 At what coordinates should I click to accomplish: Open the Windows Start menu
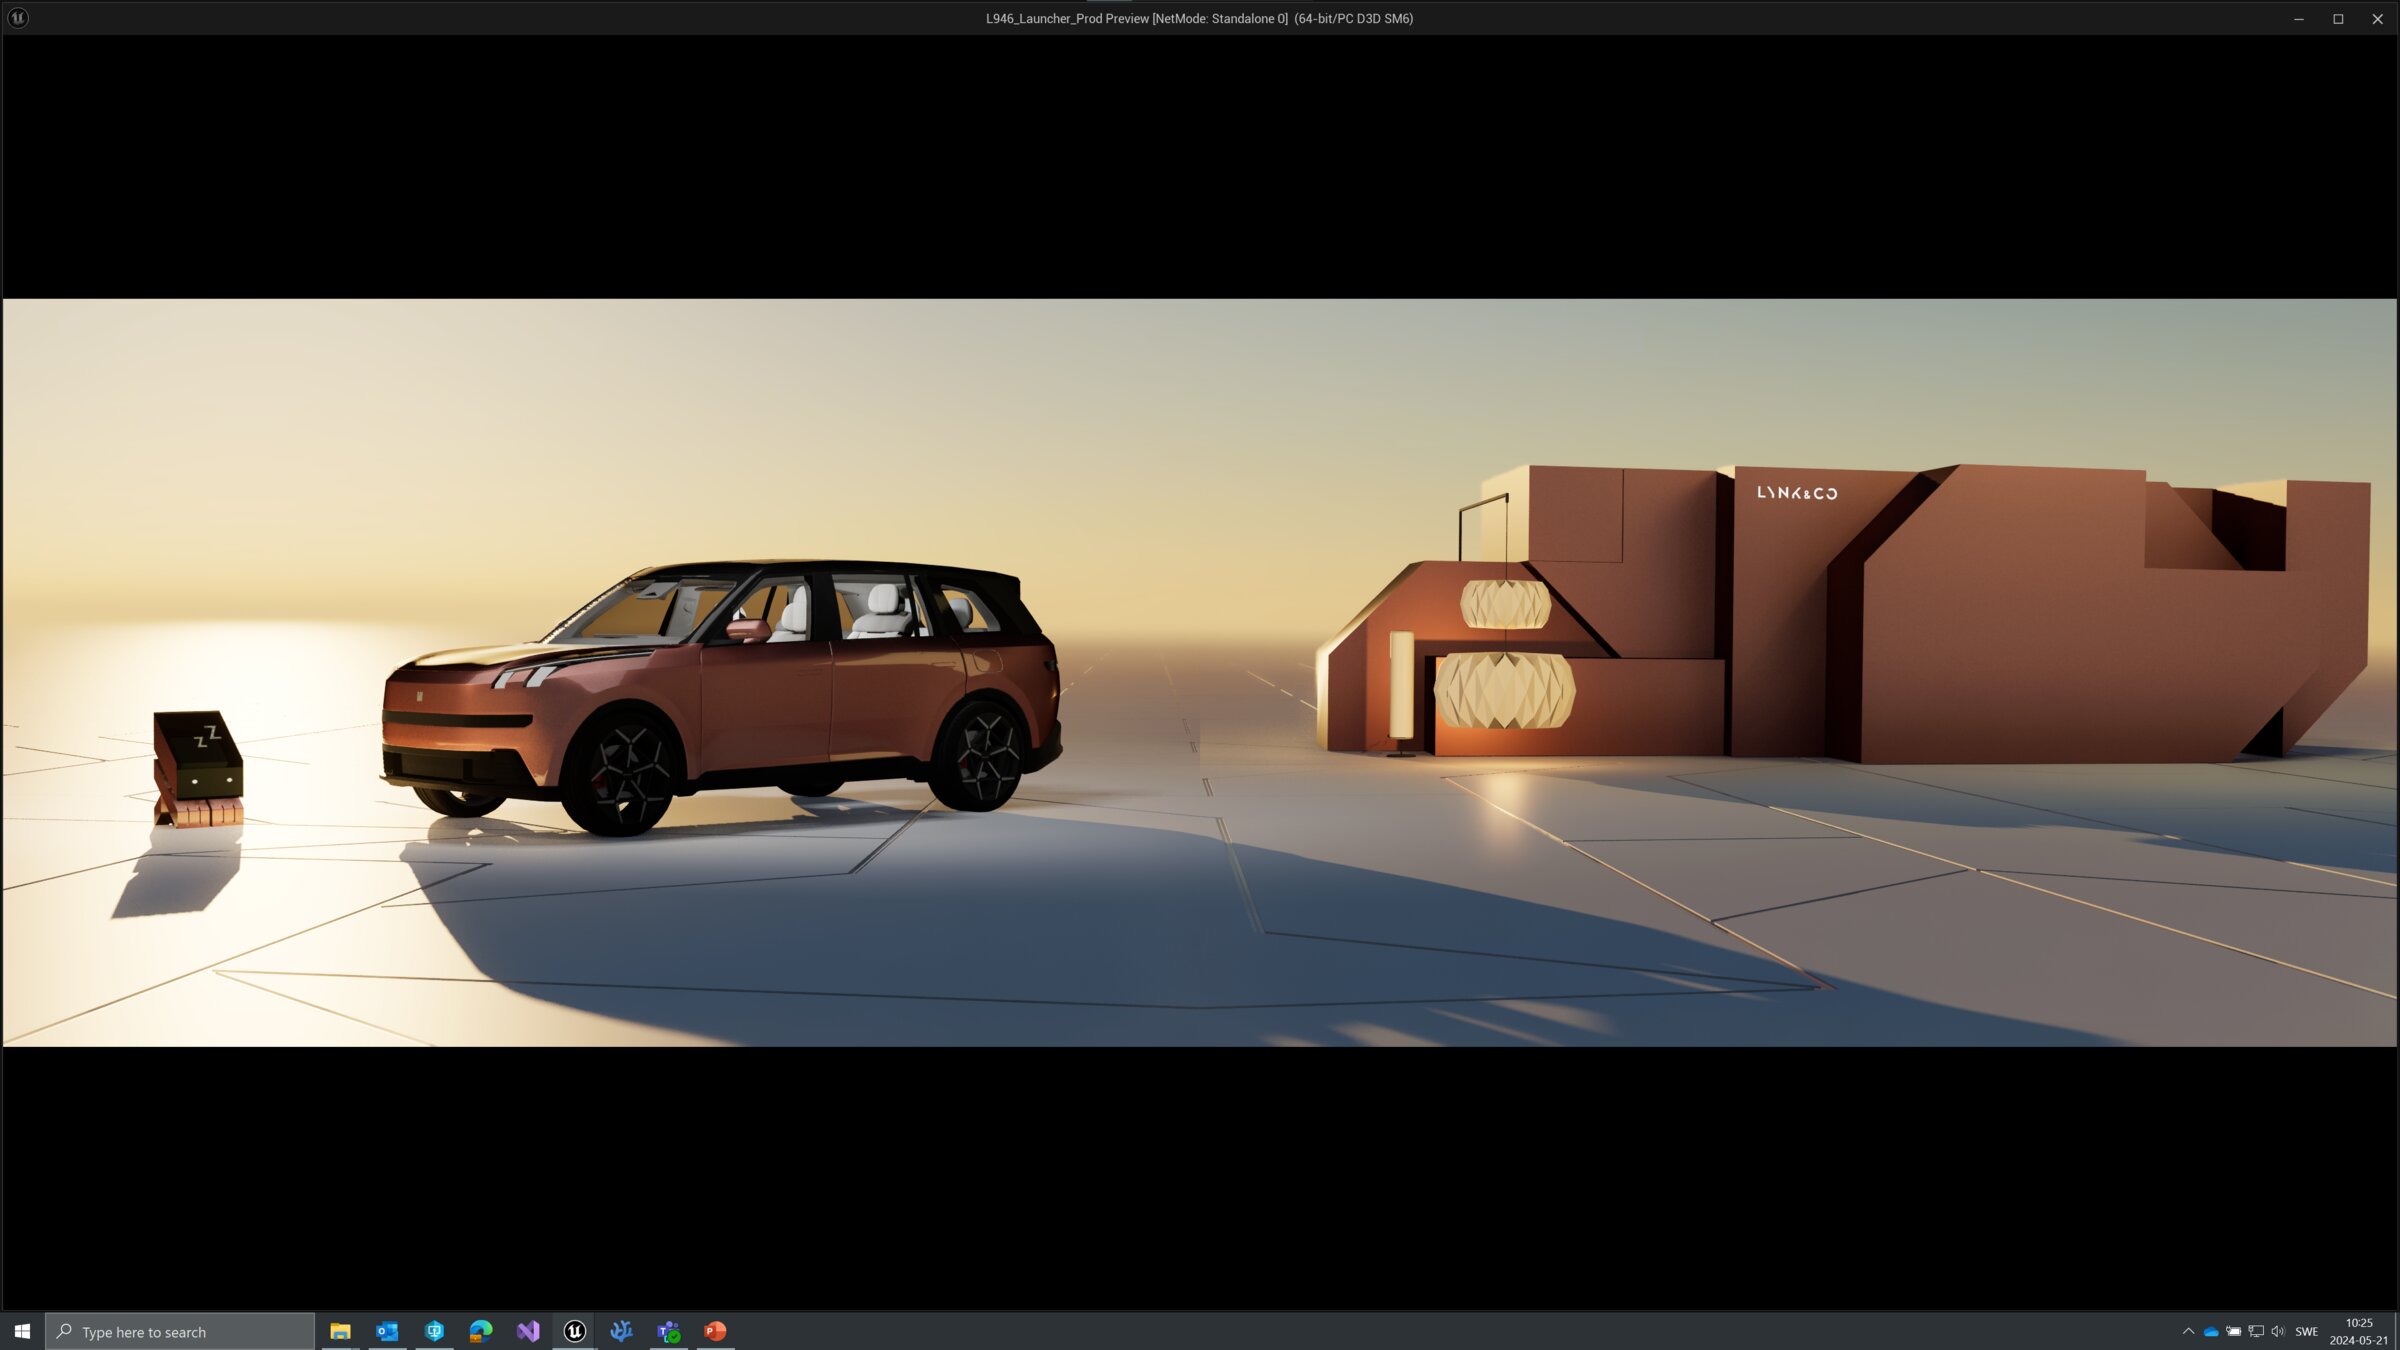pos(22,1331)
